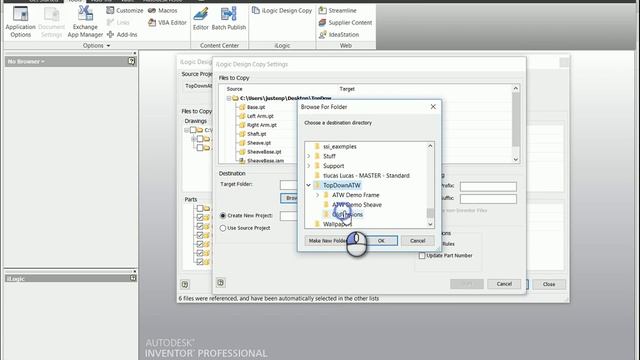The height and width of the screenshot is (360, 640).
Task: Select Right Arm.ipt in source list
Action: [262, 125]
